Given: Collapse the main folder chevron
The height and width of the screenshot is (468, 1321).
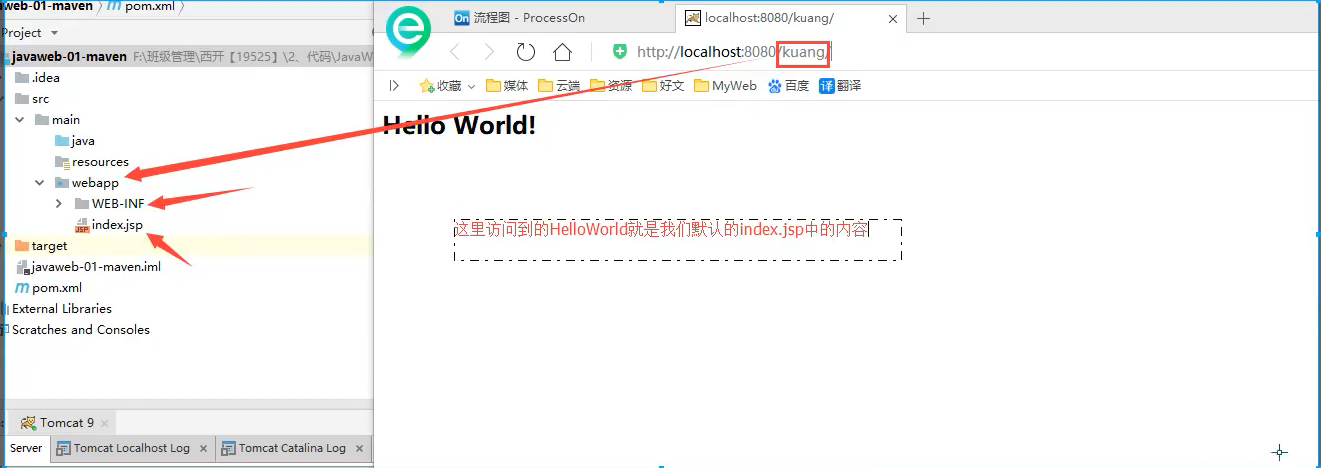Looking at the screenshot, I should [x=19, y=120].
